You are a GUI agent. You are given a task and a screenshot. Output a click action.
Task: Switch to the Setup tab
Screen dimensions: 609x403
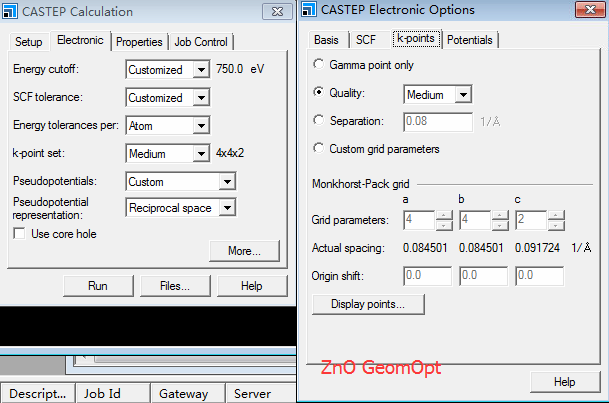point(29,42)
